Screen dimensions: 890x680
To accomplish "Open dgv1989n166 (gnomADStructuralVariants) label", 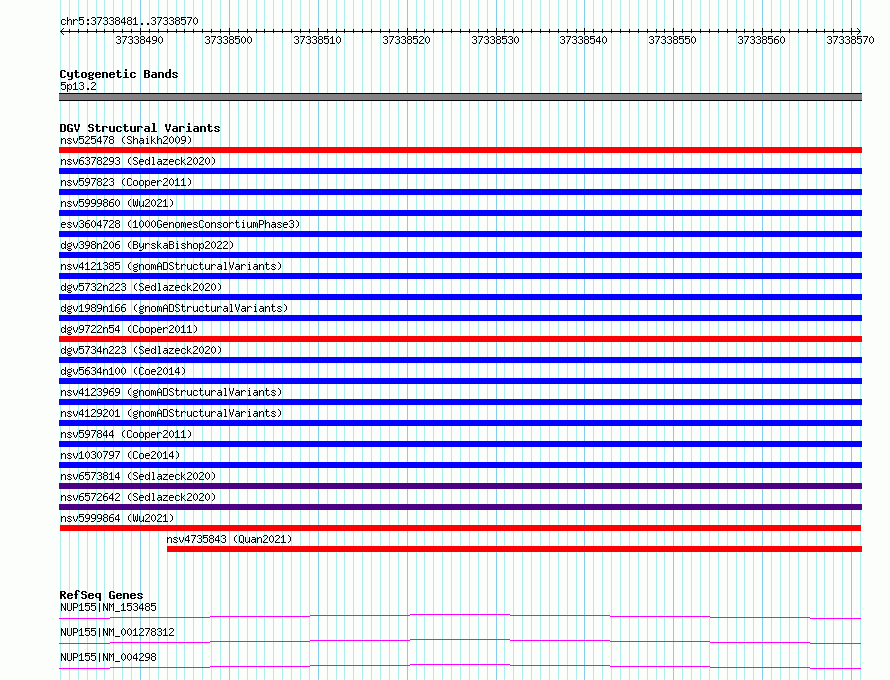I will (174, 308).
